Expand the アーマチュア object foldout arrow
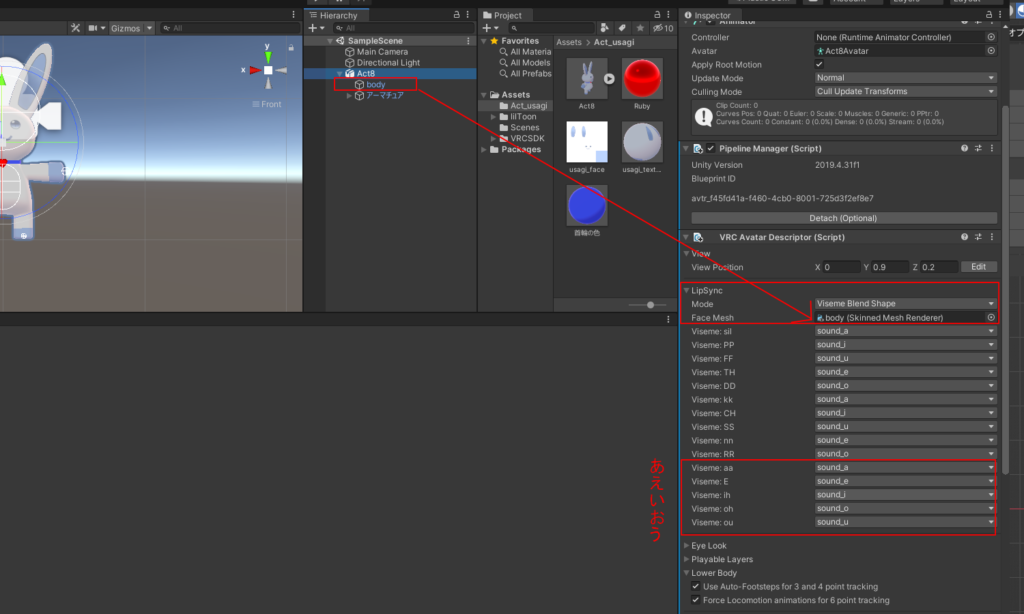This screenshot has width=1024, height=614. 349,95
